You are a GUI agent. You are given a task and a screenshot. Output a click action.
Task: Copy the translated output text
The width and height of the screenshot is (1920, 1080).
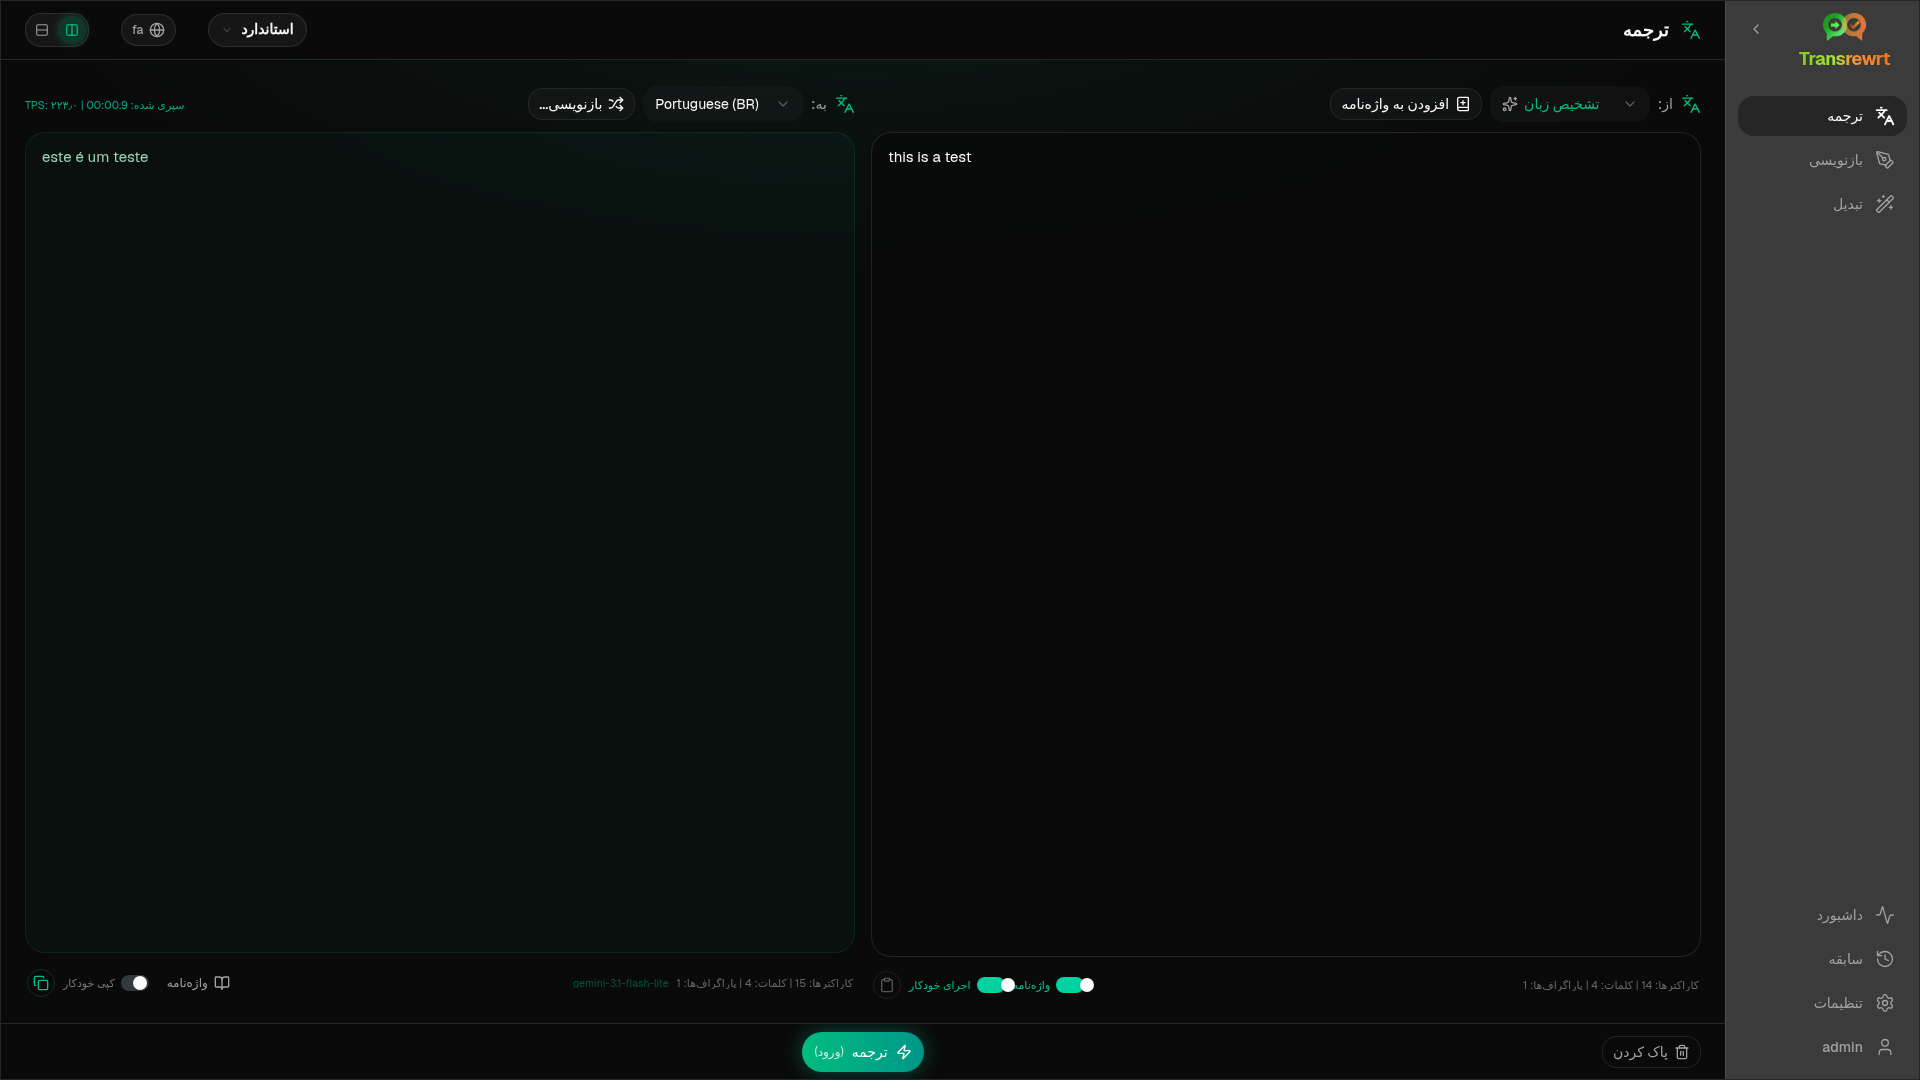click(41, 983)
